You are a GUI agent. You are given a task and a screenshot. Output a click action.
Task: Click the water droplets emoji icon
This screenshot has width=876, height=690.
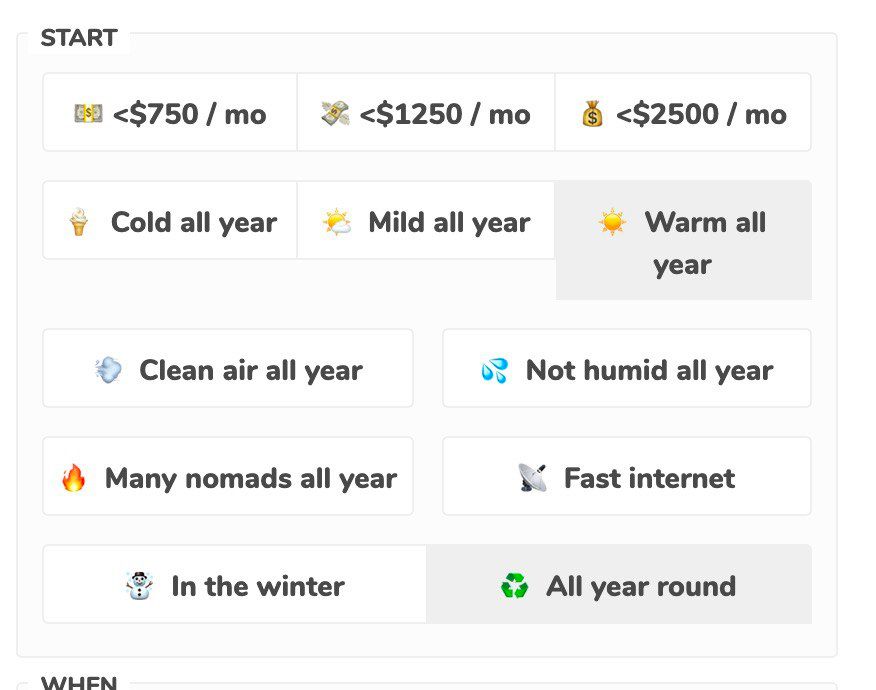coord(494,370)
